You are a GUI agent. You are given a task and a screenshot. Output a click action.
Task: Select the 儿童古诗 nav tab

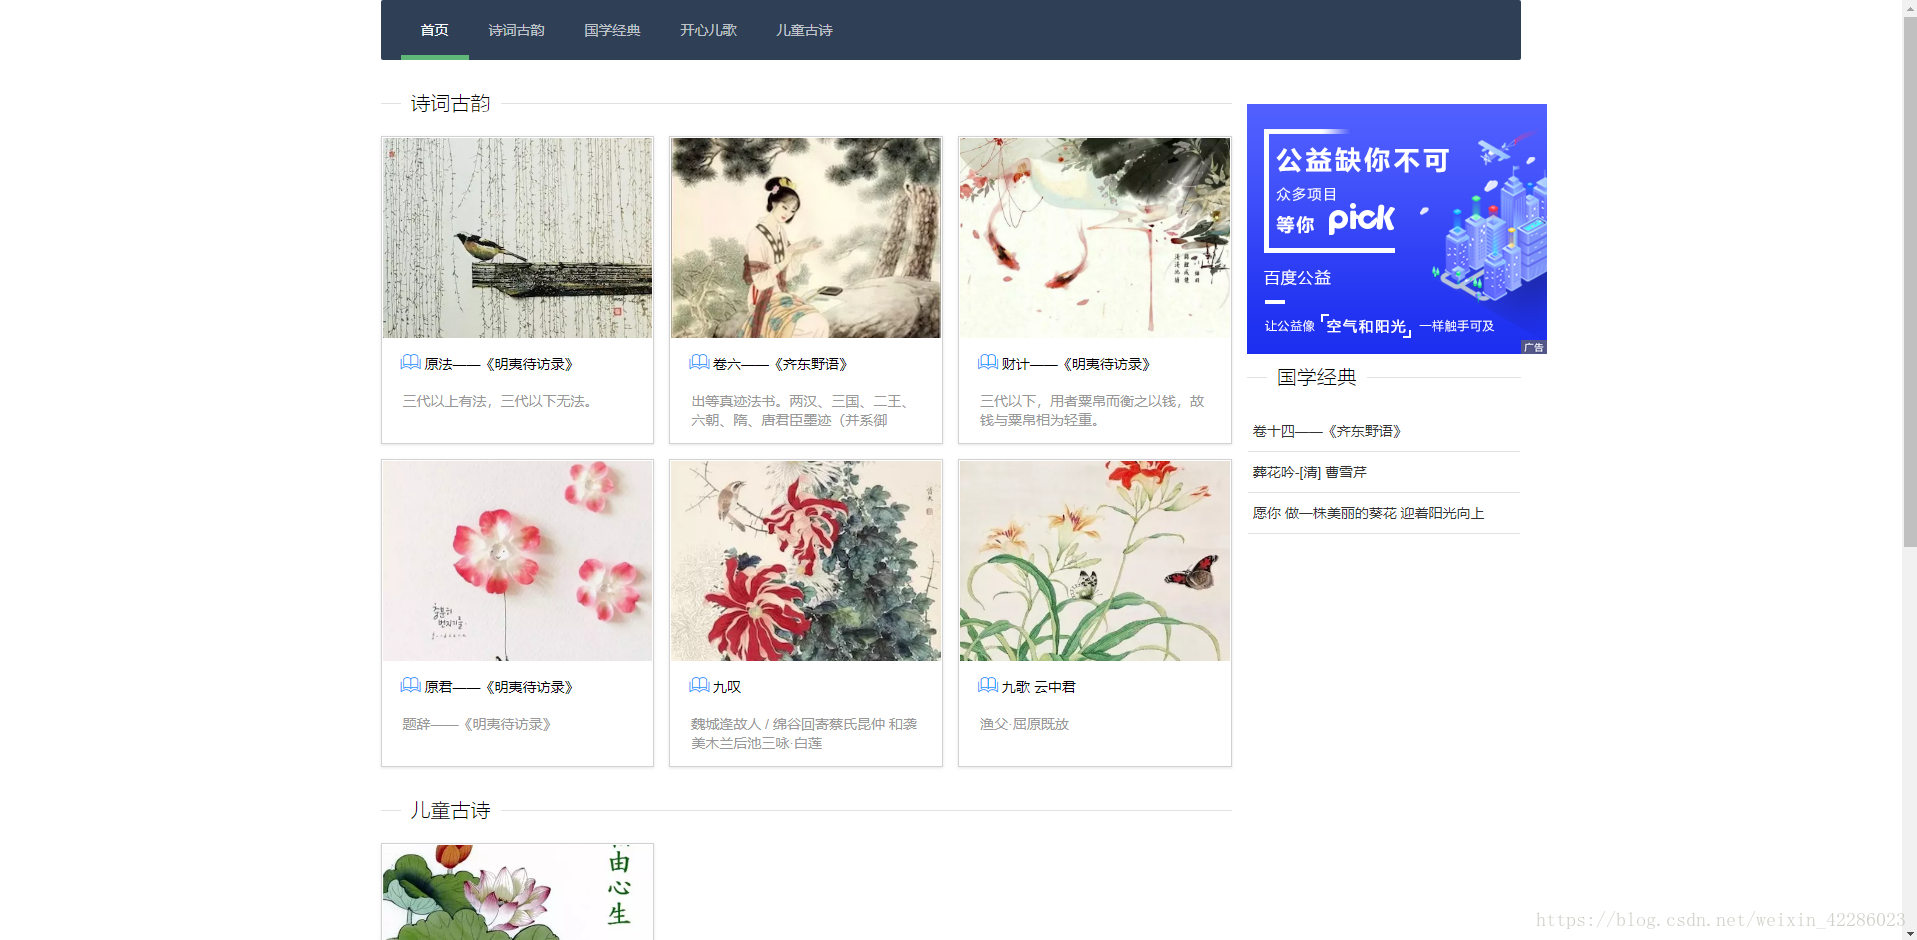[x=804, y=30]
